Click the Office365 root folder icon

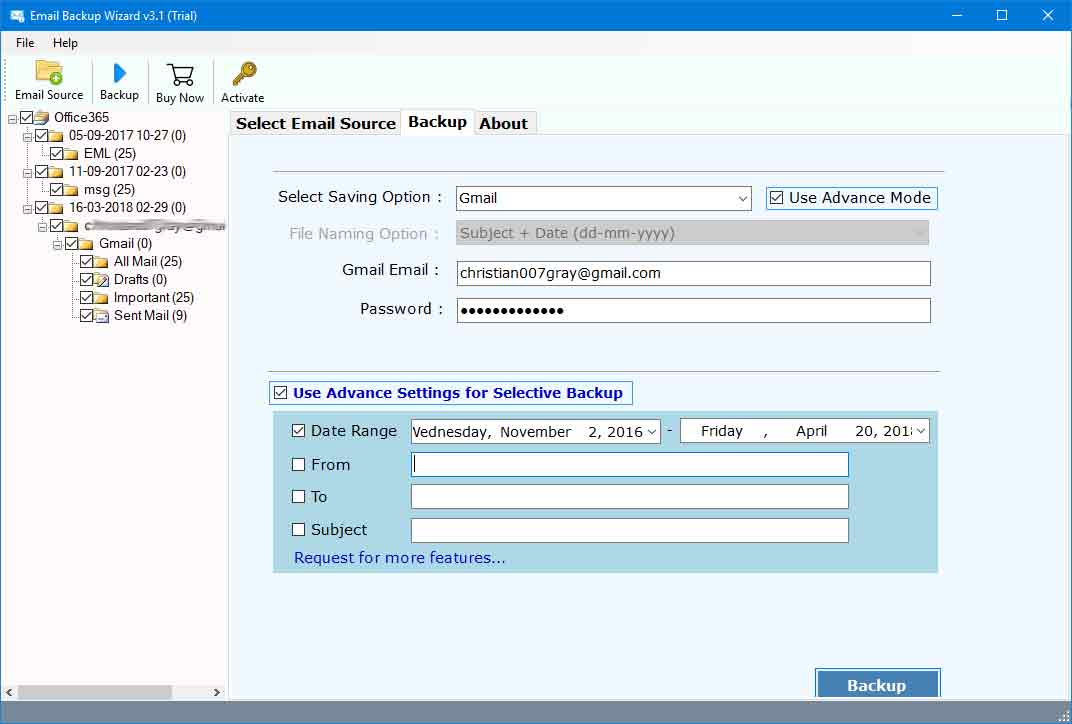point(42,117)
